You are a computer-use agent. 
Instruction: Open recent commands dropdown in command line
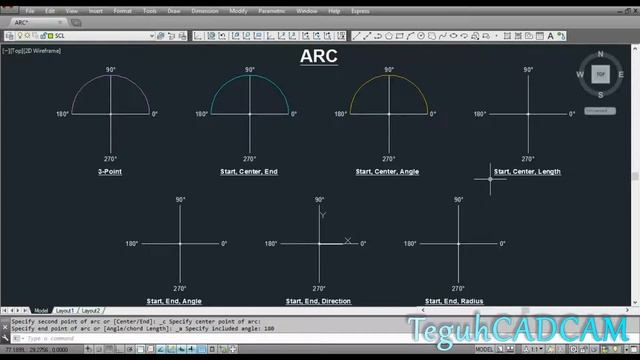(18, 338)
